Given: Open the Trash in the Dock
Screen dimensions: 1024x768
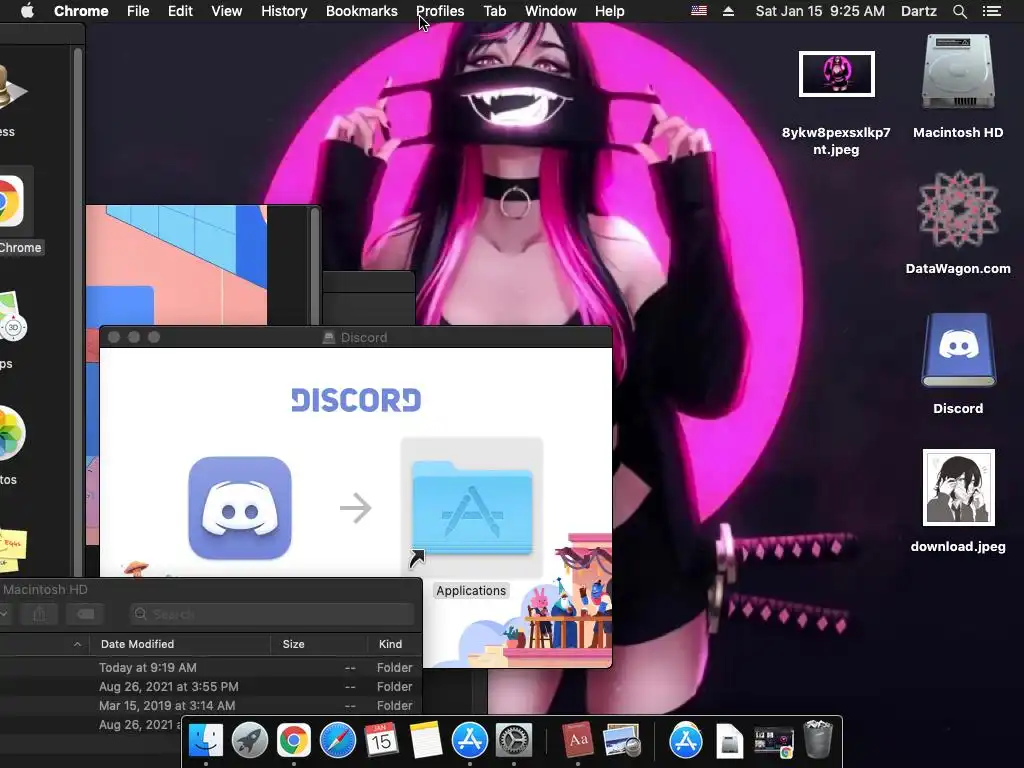Looking at the screenshot, I should 818,739.
